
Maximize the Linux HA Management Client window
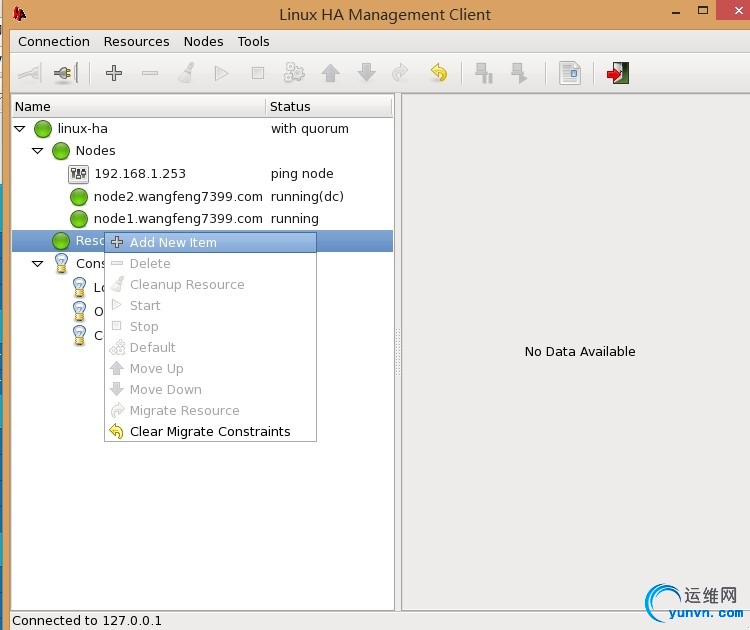tap(703, 11)
